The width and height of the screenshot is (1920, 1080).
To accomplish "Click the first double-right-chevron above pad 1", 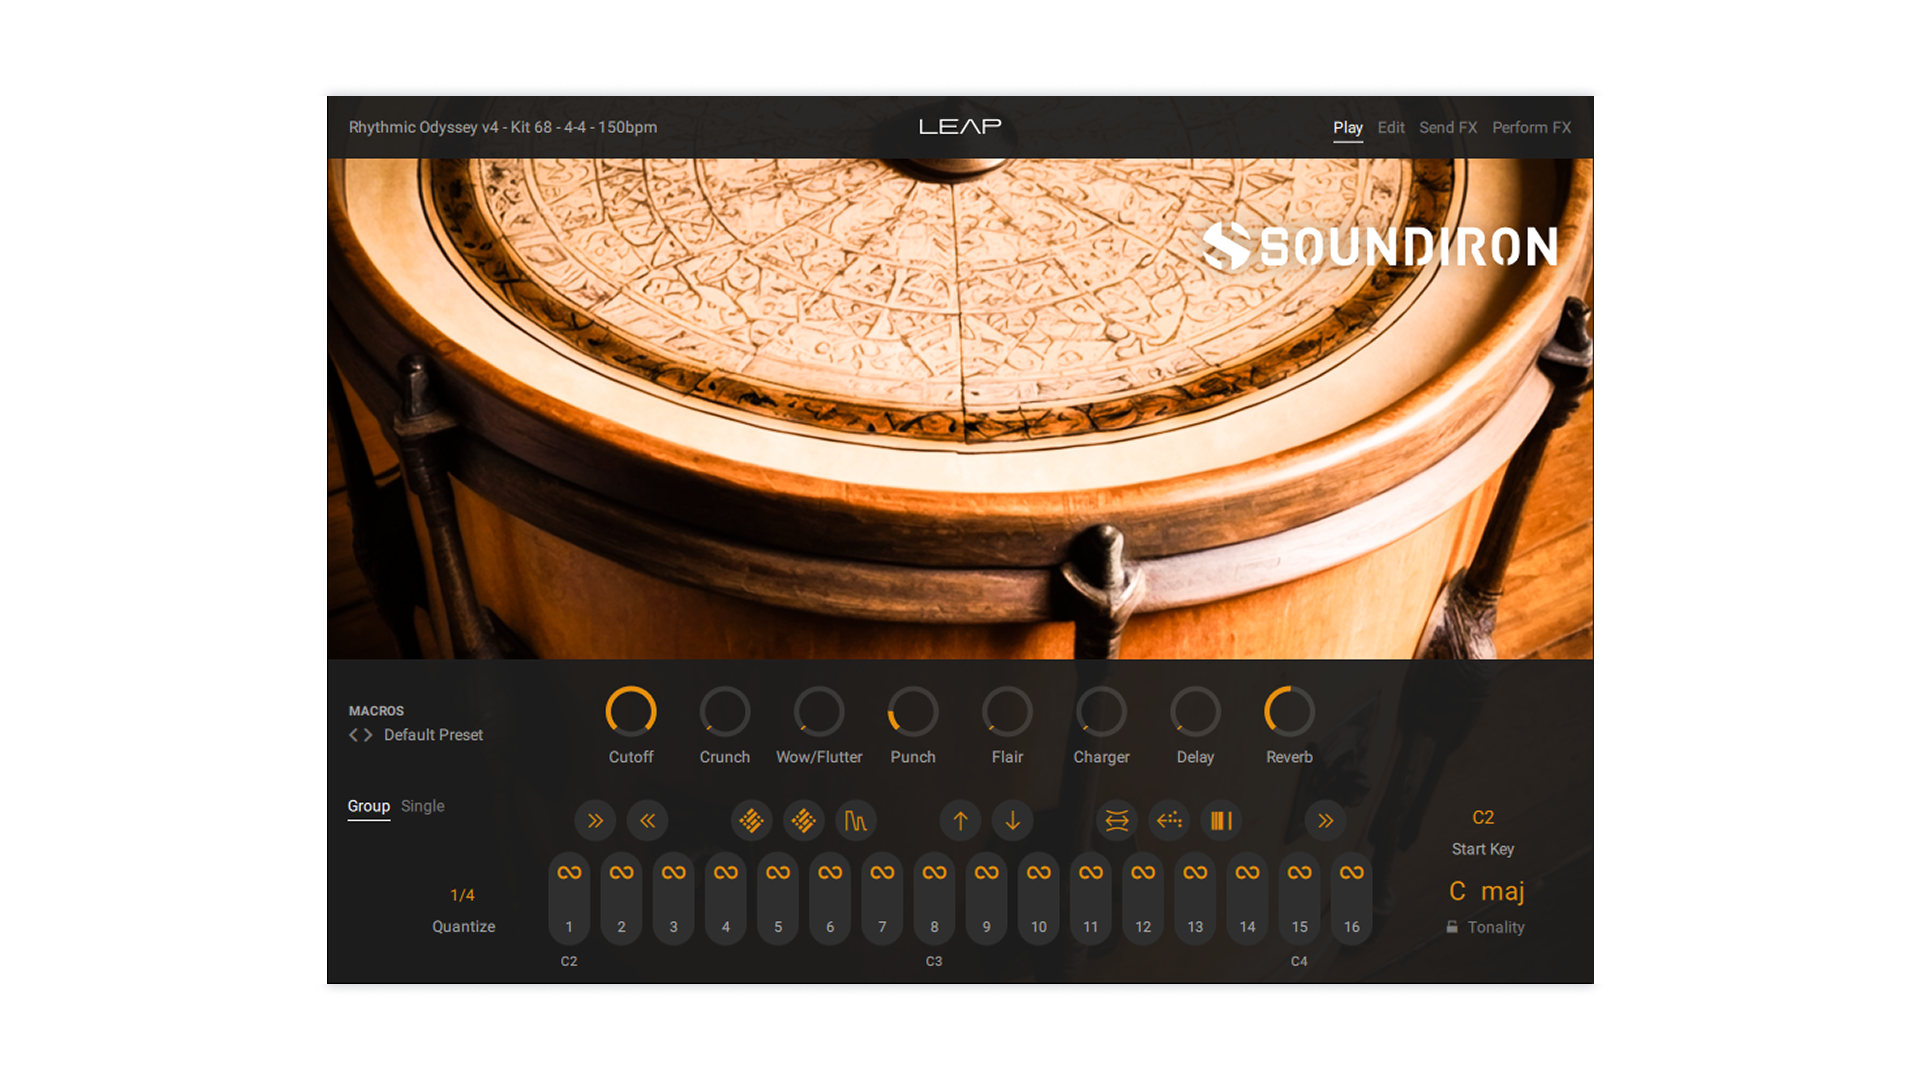I will click(x=595, y=821).
